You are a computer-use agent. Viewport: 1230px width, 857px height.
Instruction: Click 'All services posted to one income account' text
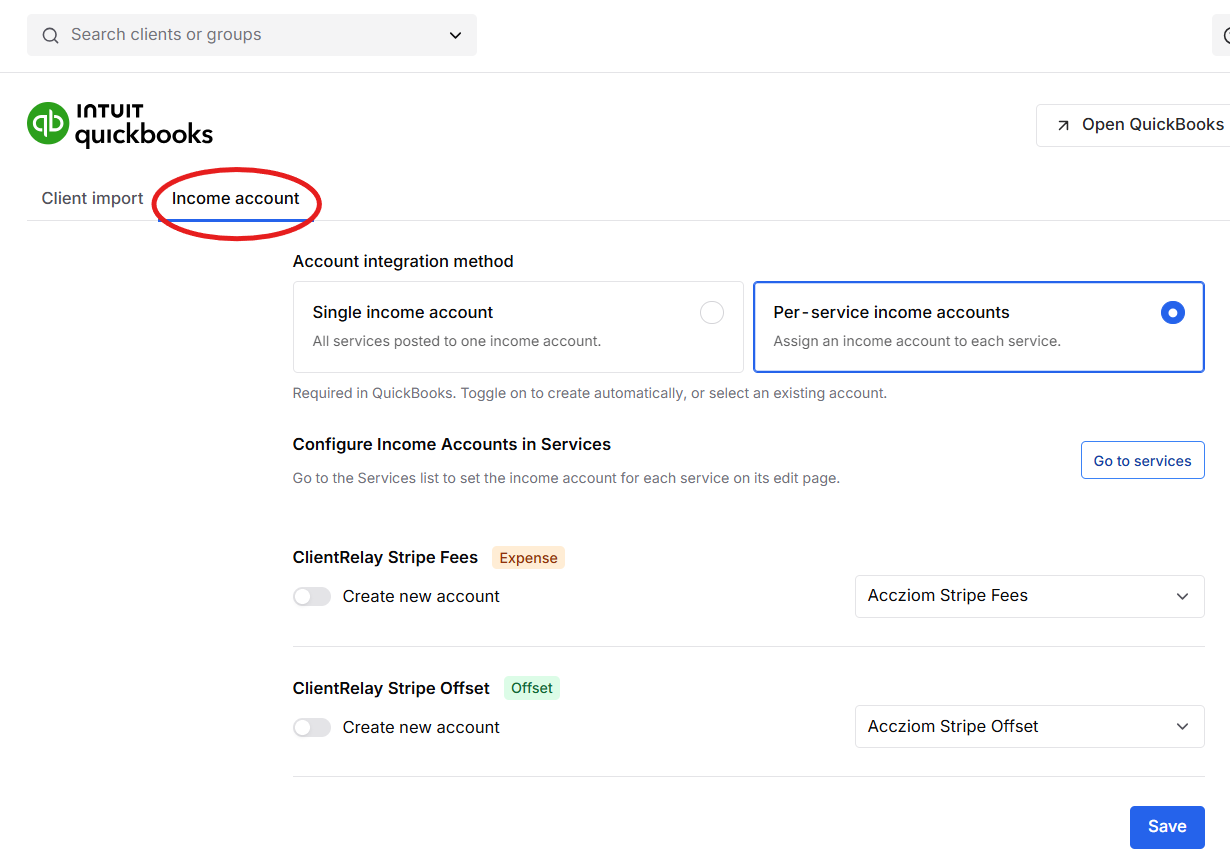point(457,341)
